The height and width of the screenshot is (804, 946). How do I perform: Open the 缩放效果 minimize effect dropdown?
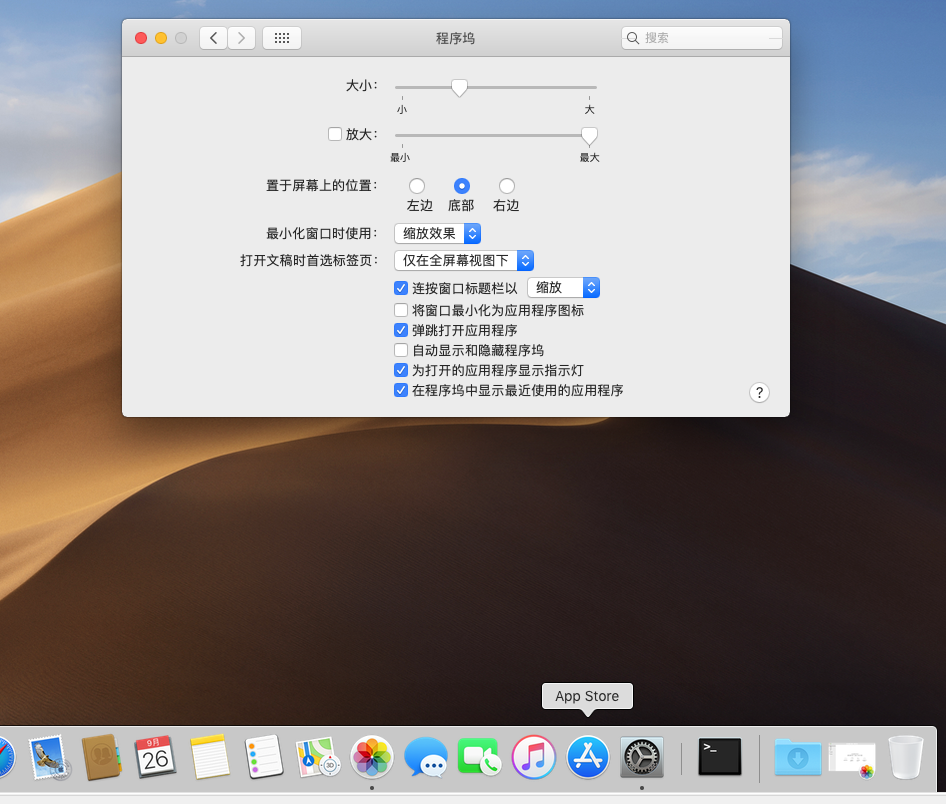(x=437, y=233)
